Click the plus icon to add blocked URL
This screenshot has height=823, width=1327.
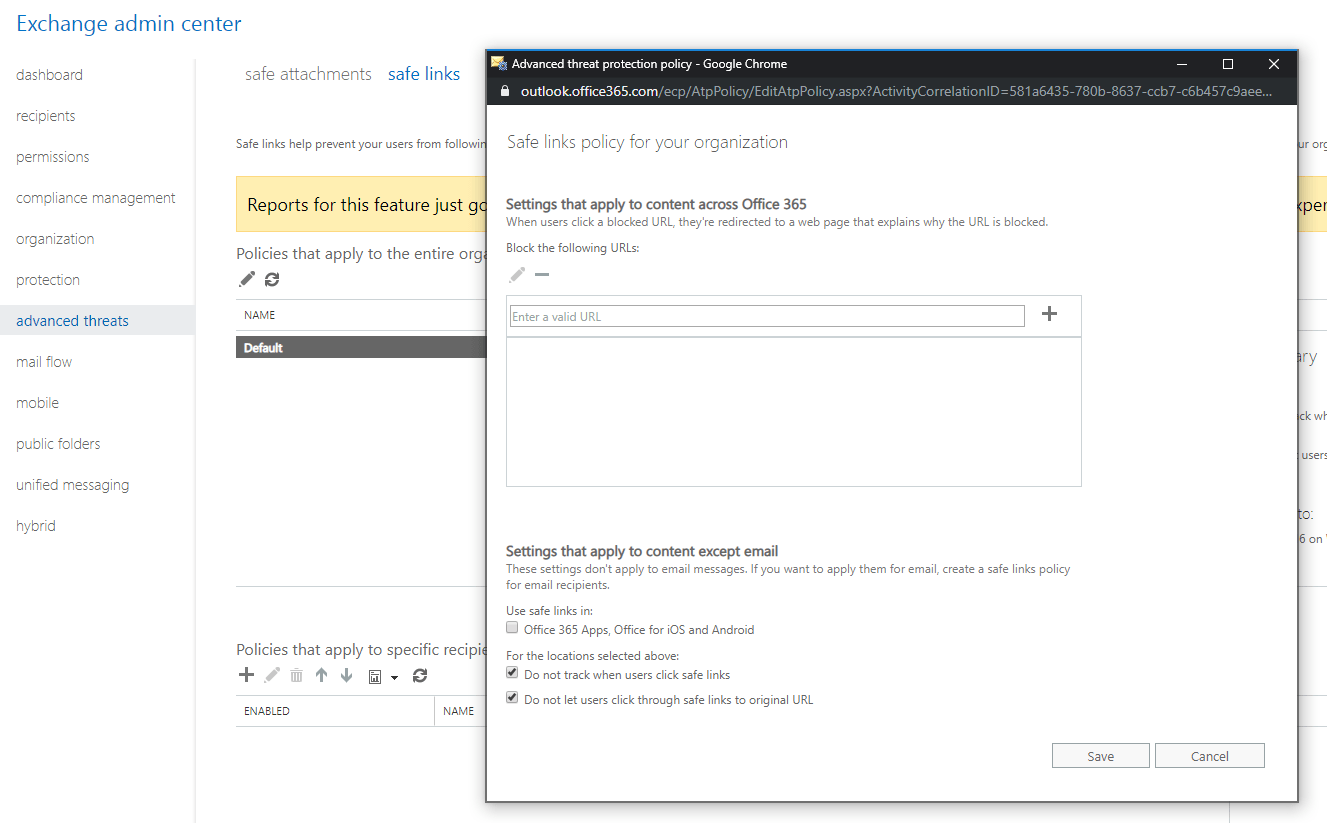[x=1049, y=314]
